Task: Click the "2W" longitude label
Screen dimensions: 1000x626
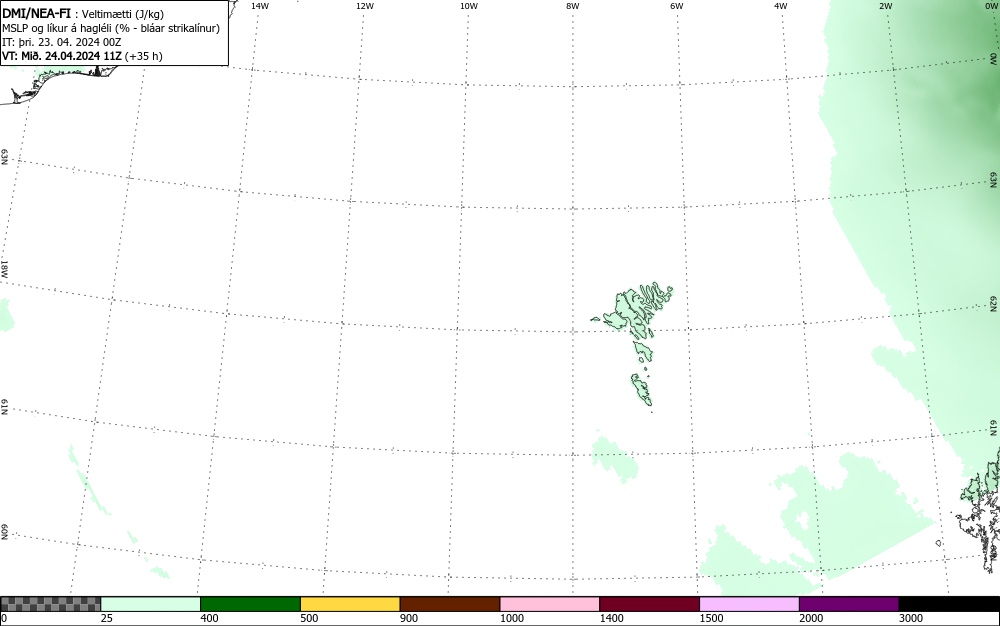Action: pyautogui.click(x=885, y=6)
